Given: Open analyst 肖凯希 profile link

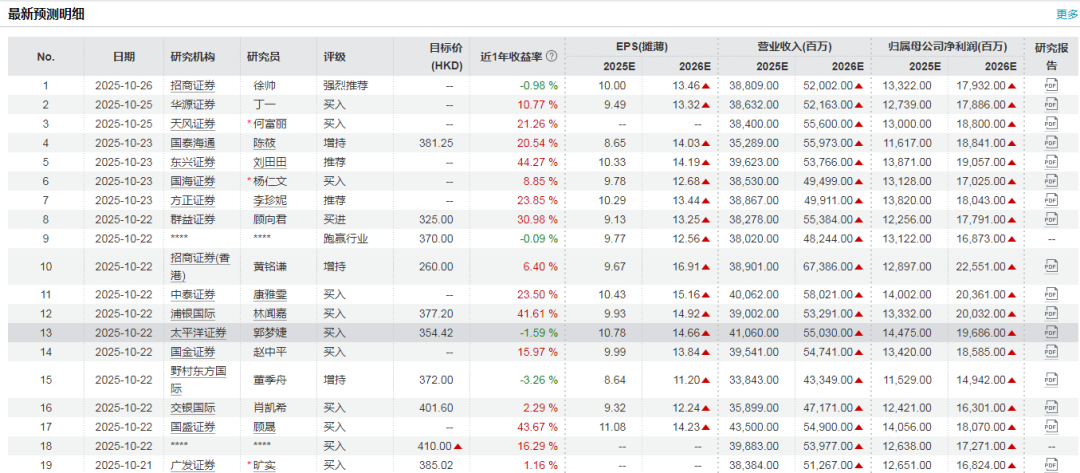Looking at the screenshot, I should [x=270, y=408].
